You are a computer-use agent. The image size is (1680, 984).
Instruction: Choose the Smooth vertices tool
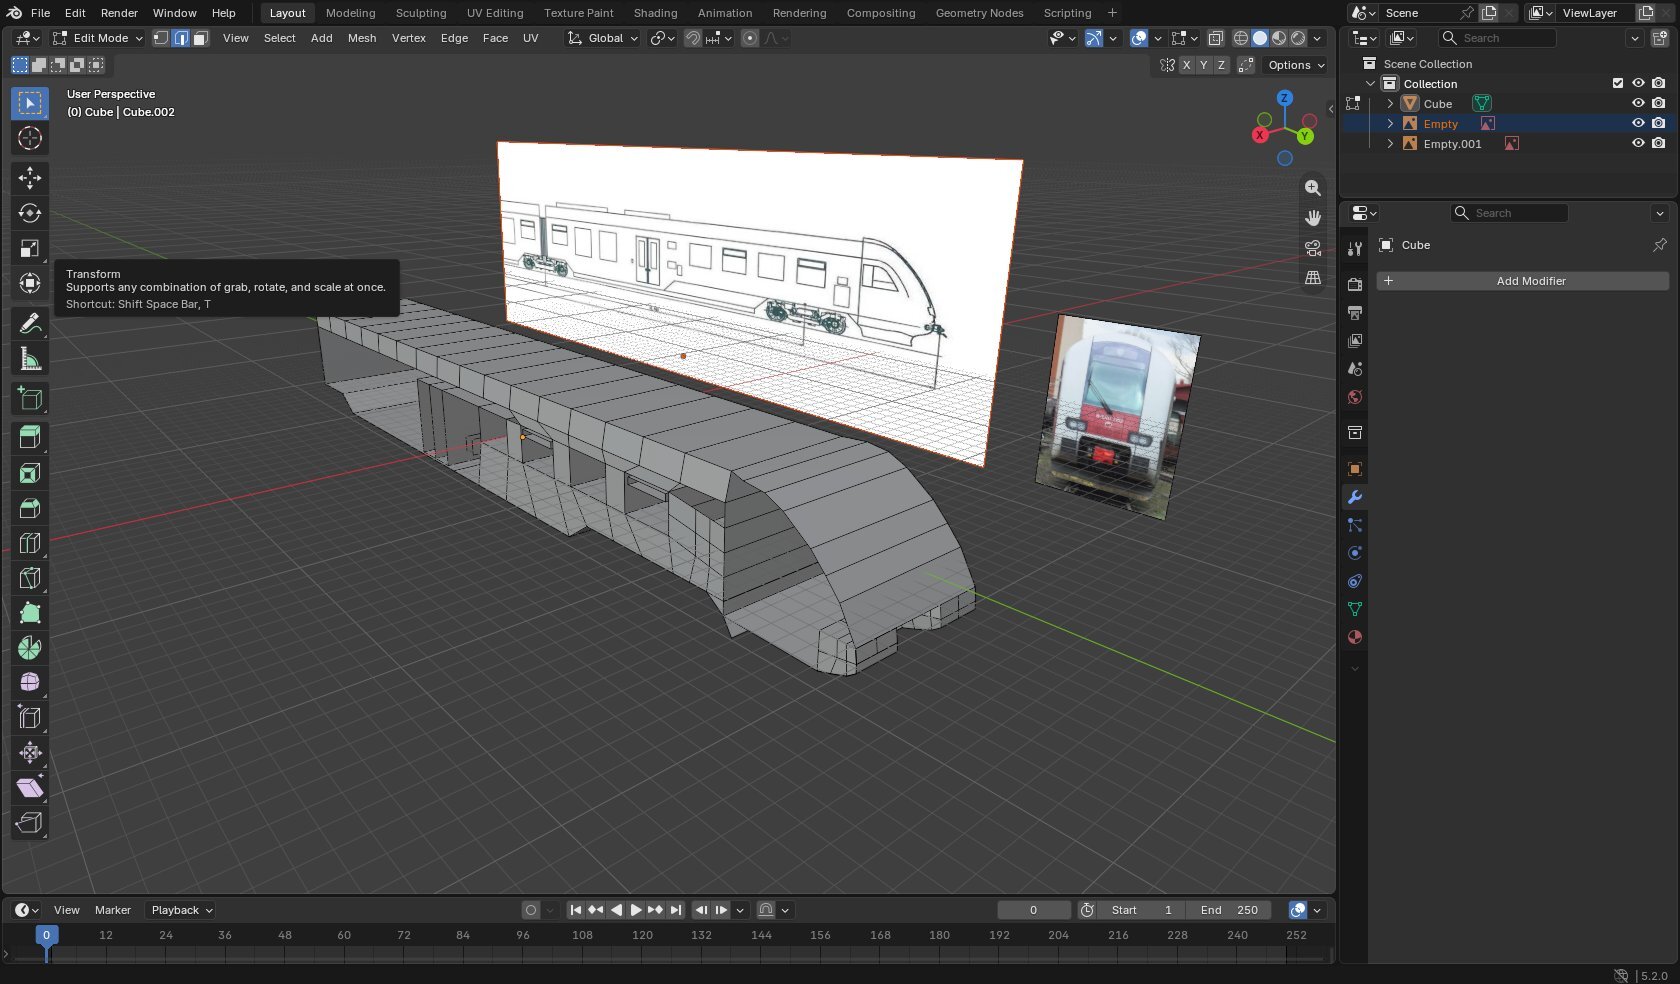click(30, 682)
